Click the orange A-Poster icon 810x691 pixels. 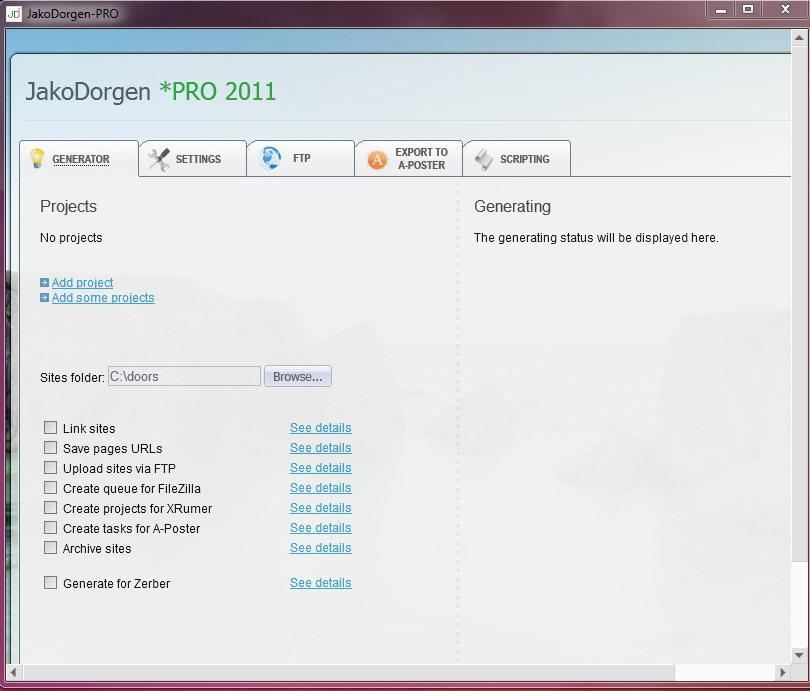click(x=377, y=160)
